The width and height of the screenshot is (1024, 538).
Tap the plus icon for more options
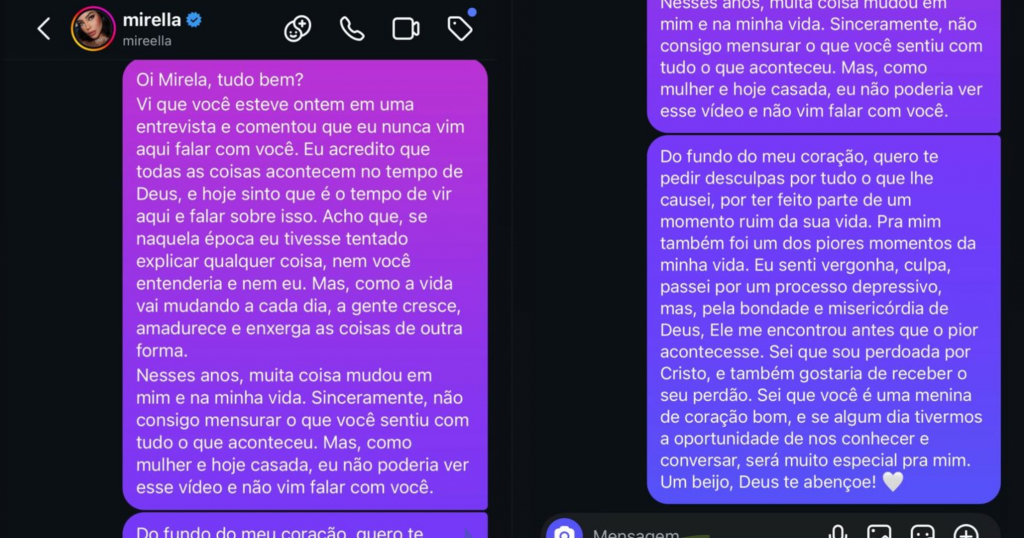(x=966, y=531)
